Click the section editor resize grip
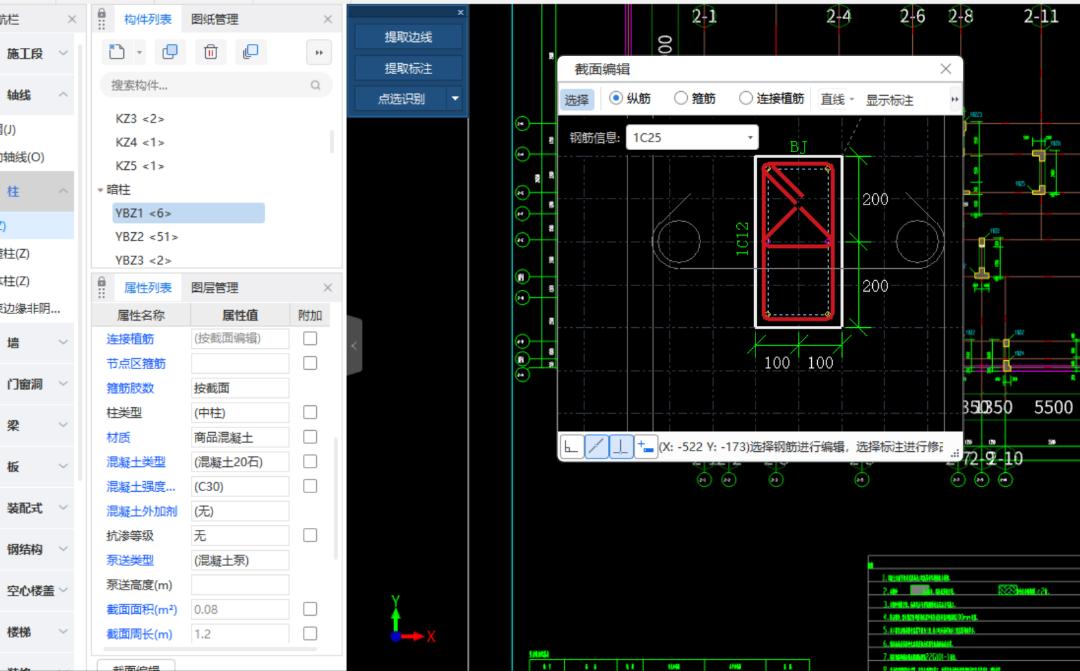Viewport: 1080px width, 671px height. click(x=955, y=453)
